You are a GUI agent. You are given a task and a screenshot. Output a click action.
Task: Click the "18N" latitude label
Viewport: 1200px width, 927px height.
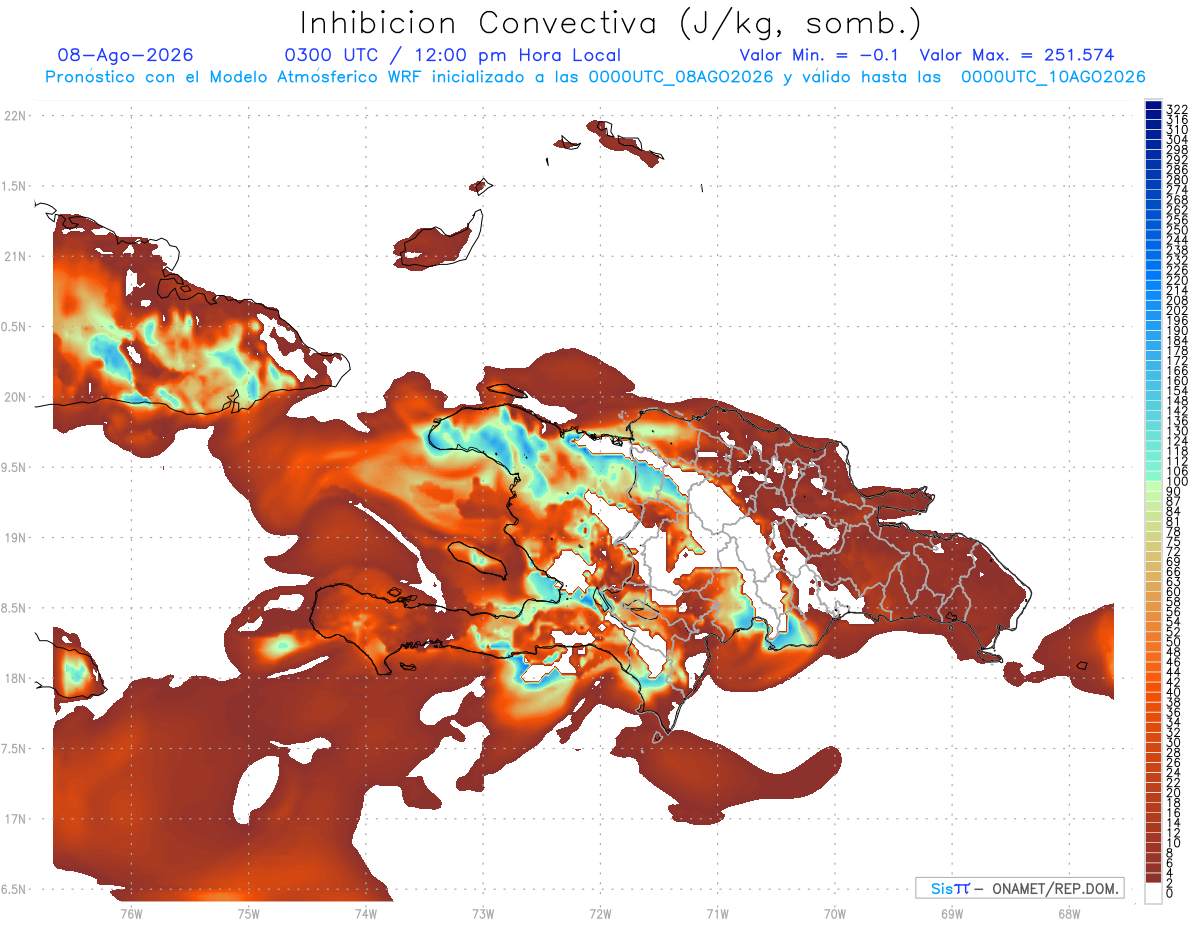15,679
